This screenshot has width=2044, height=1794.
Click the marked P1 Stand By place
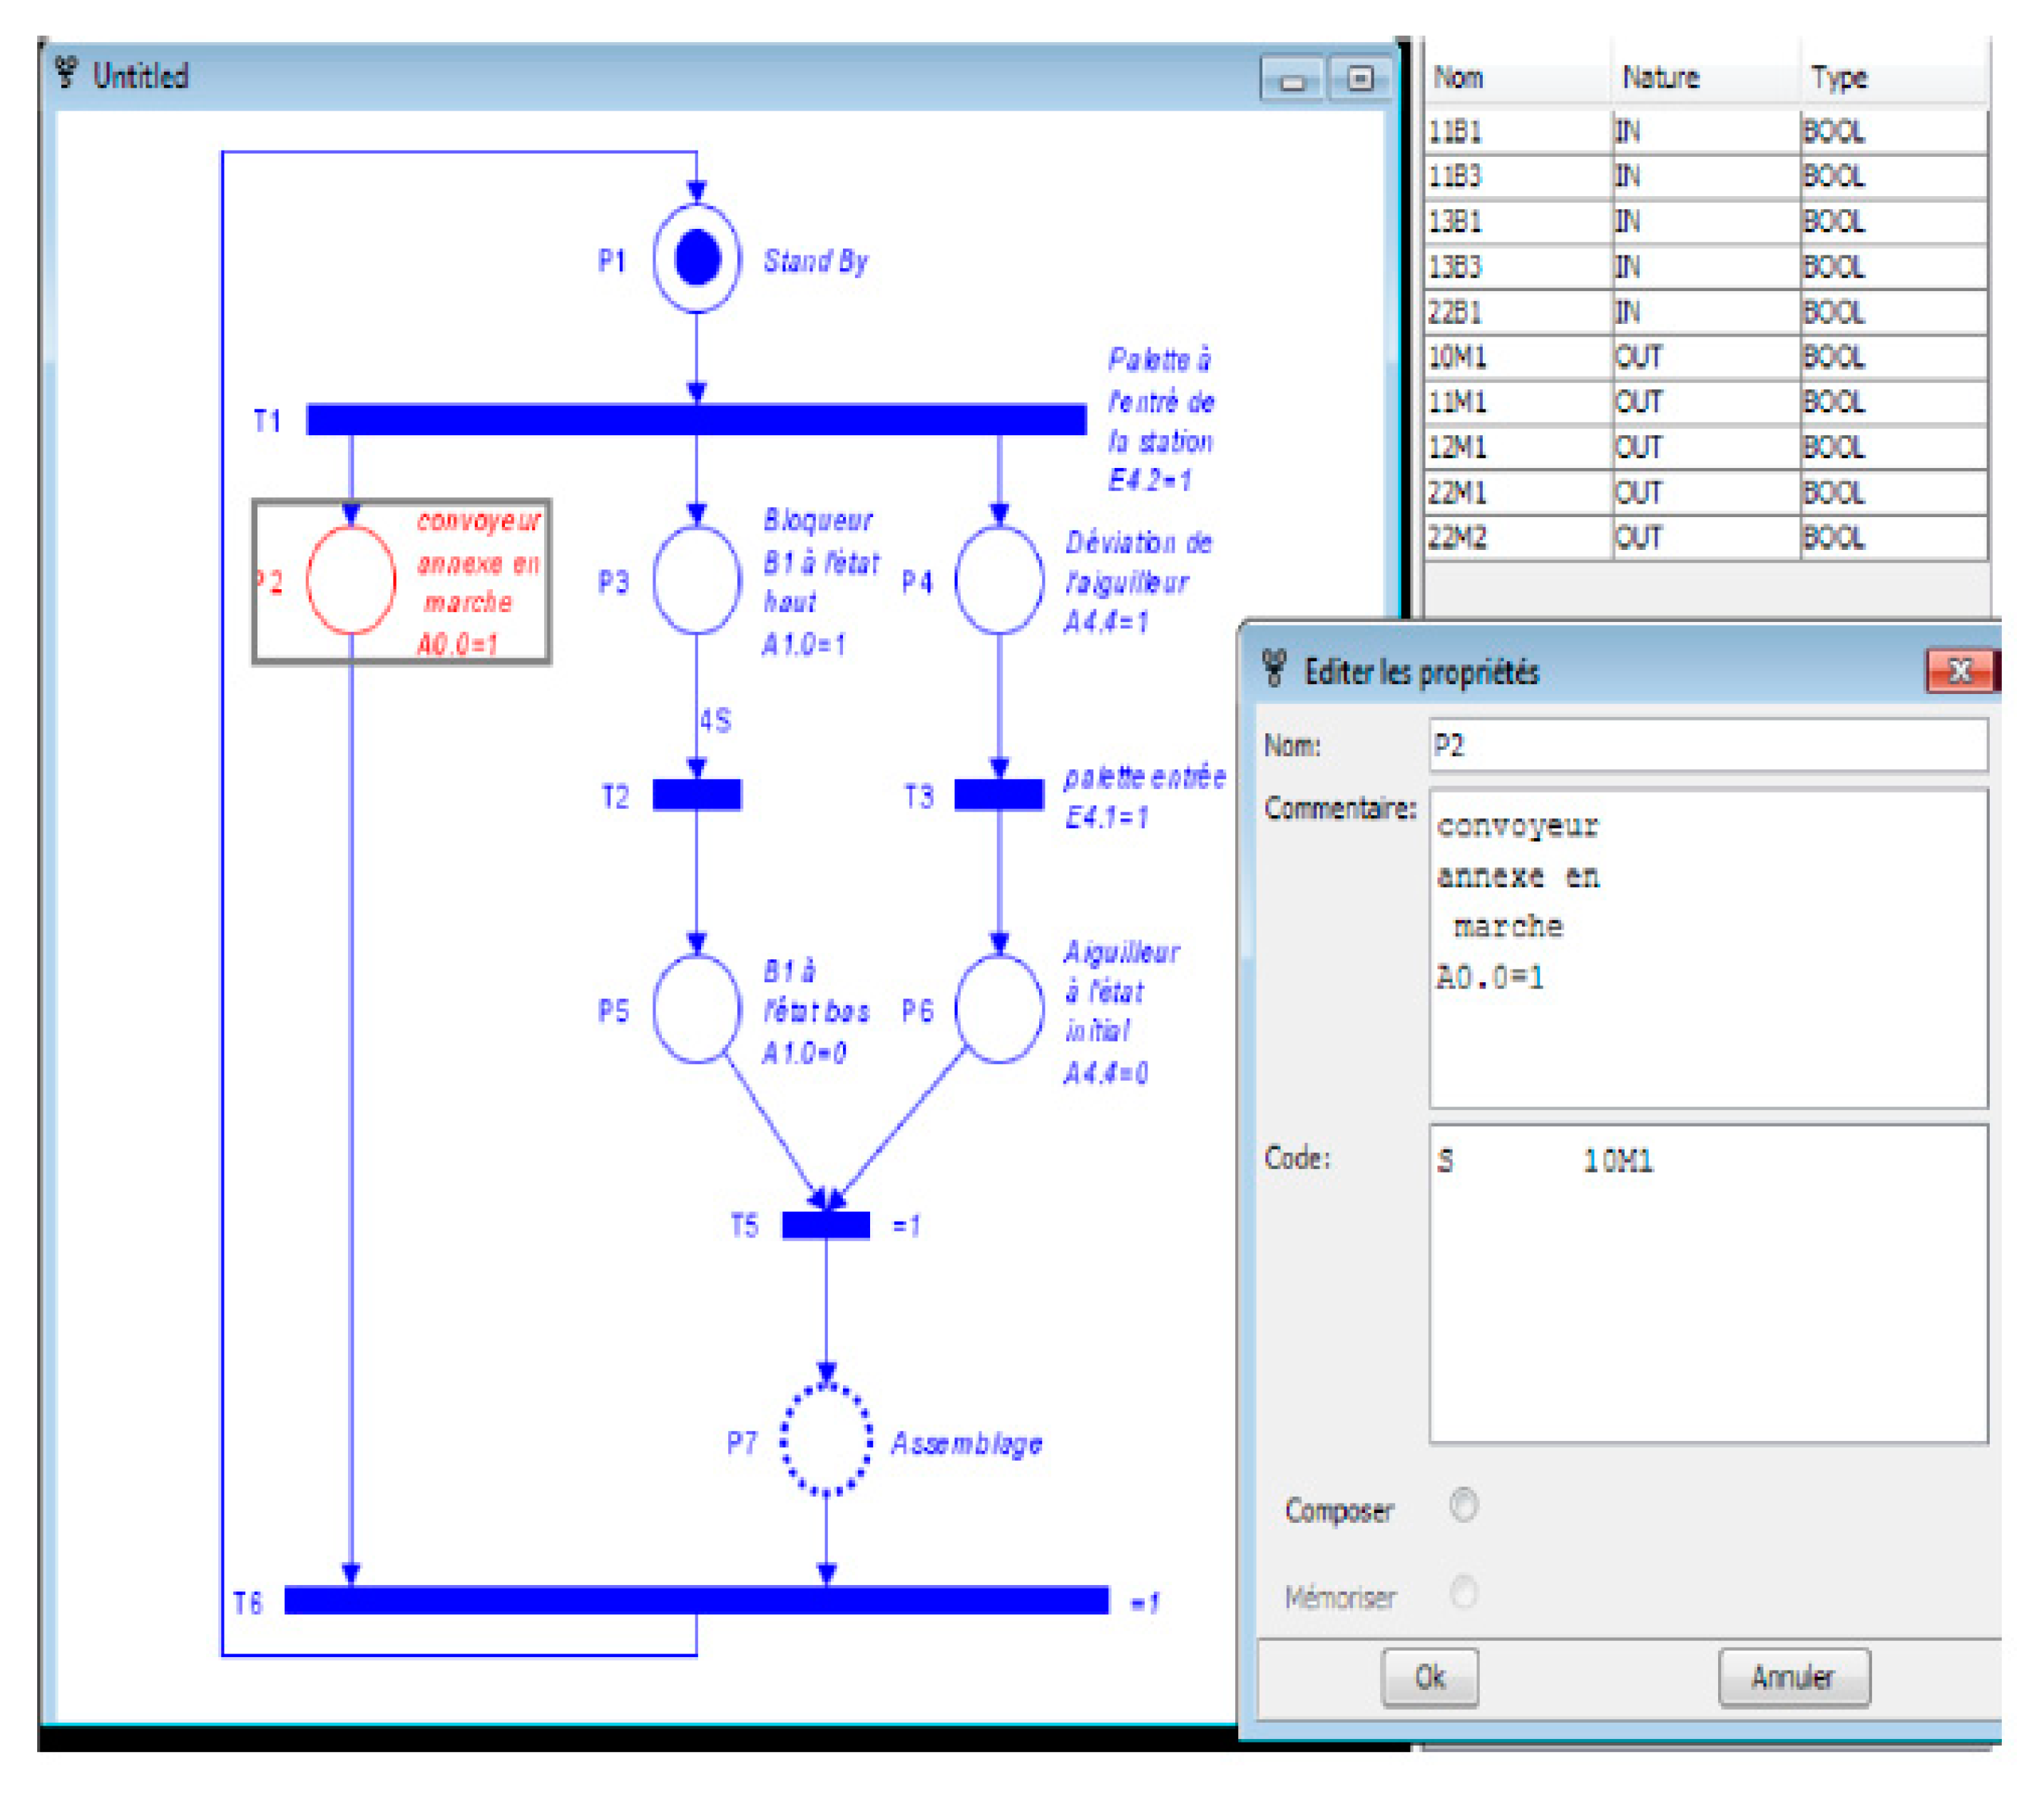point(697,259)
